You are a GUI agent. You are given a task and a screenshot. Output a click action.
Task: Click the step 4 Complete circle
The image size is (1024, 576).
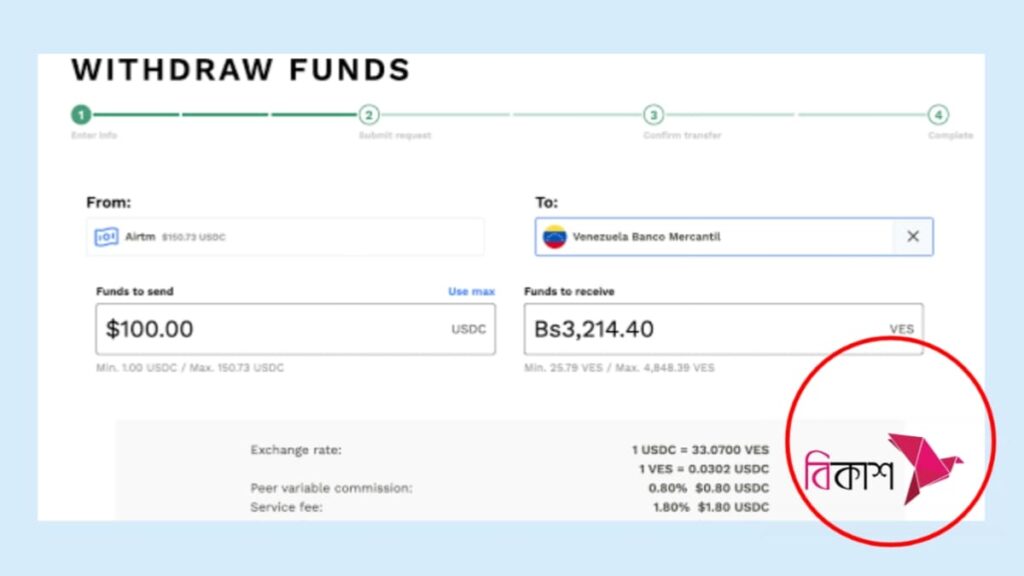(x=938, y=115)
